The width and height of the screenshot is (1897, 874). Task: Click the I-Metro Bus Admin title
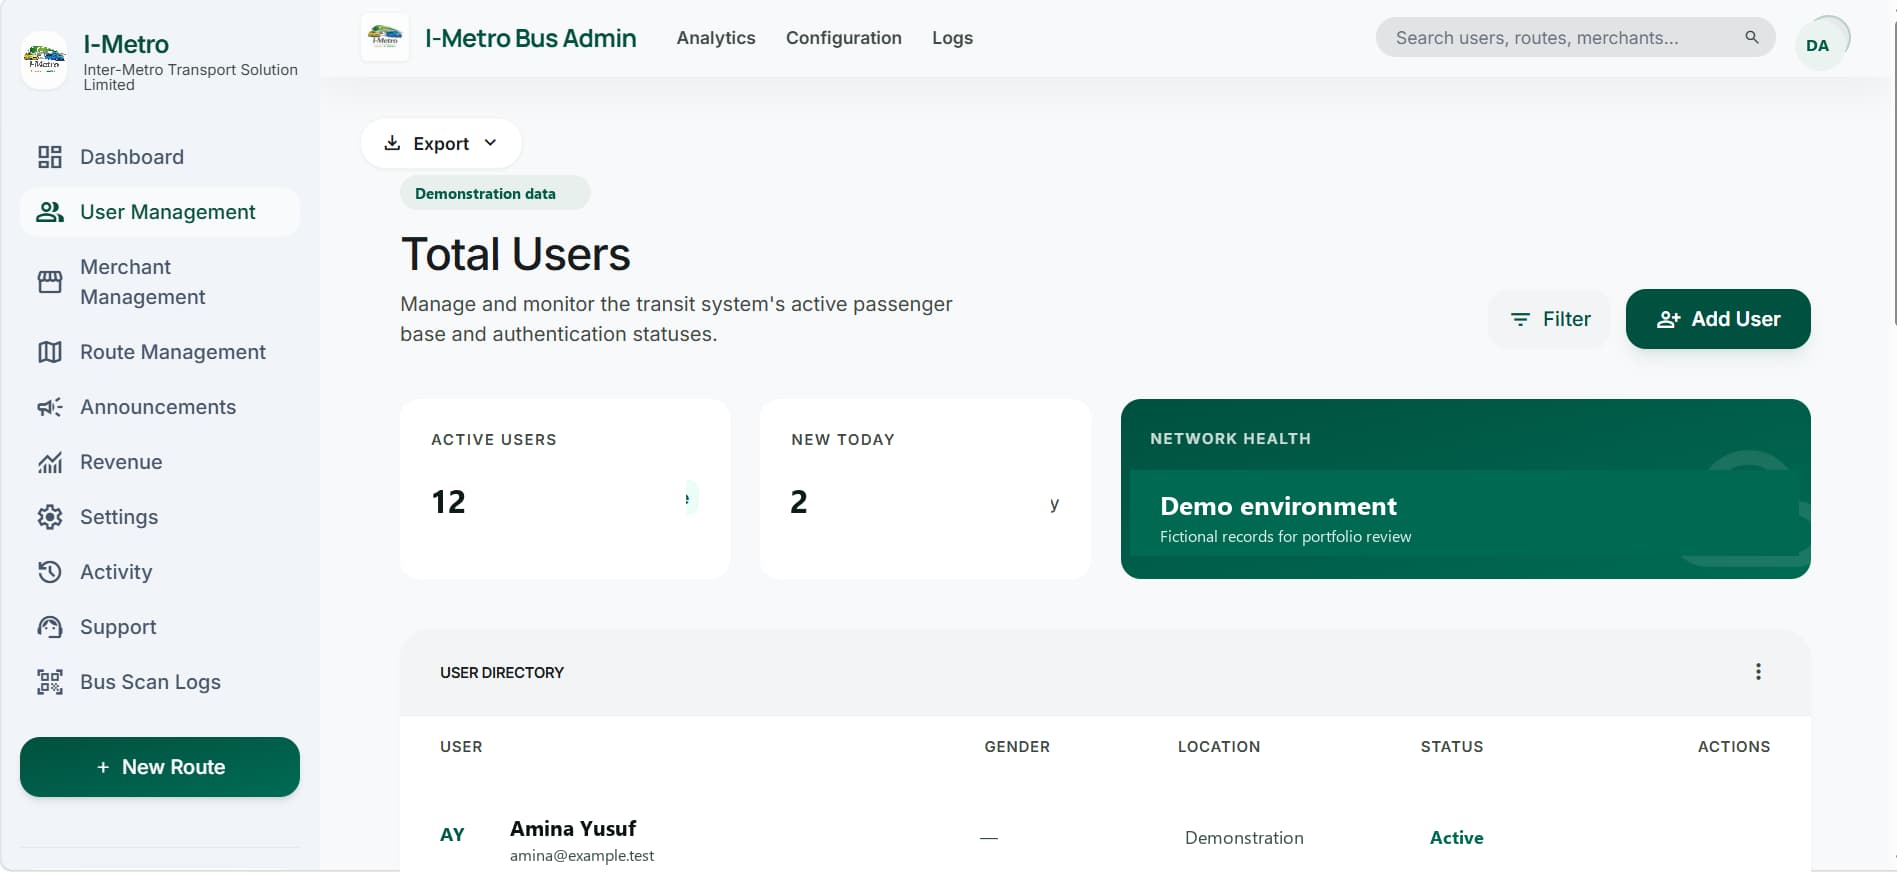pyautogui.click(x=531, y=38)
